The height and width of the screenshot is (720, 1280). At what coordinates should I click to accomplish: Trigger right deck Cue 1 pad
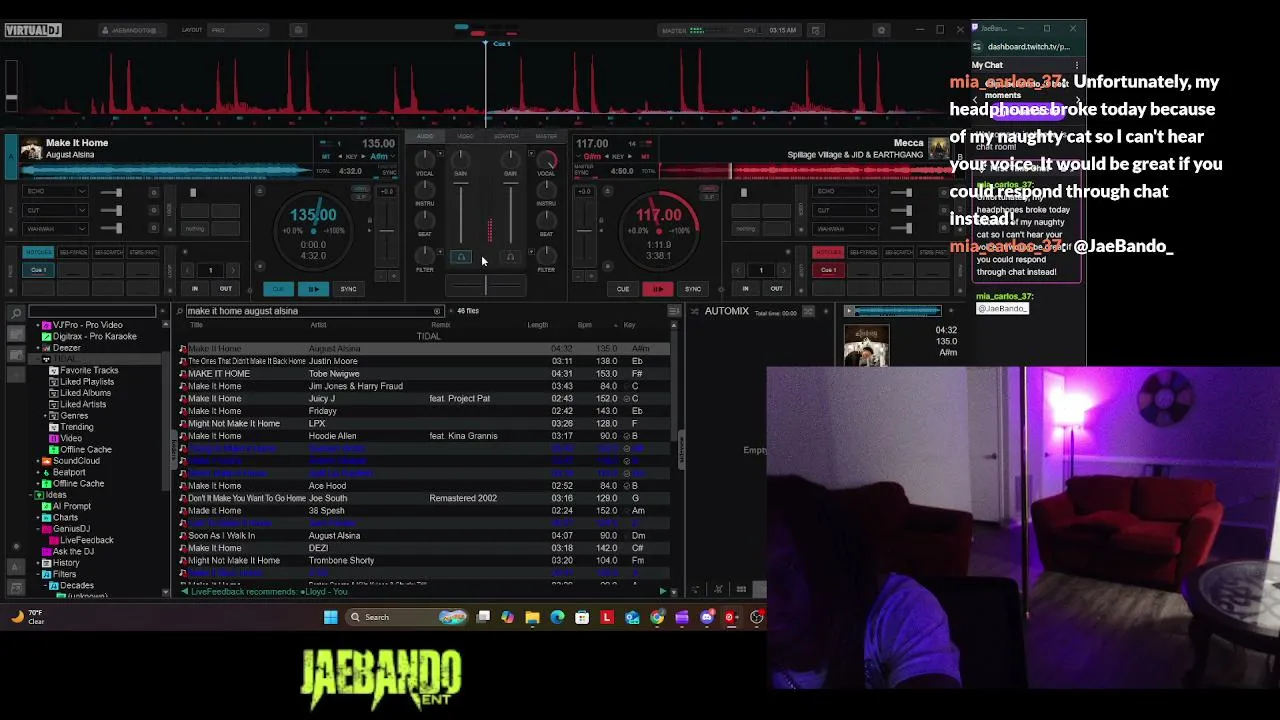point(829,270)
